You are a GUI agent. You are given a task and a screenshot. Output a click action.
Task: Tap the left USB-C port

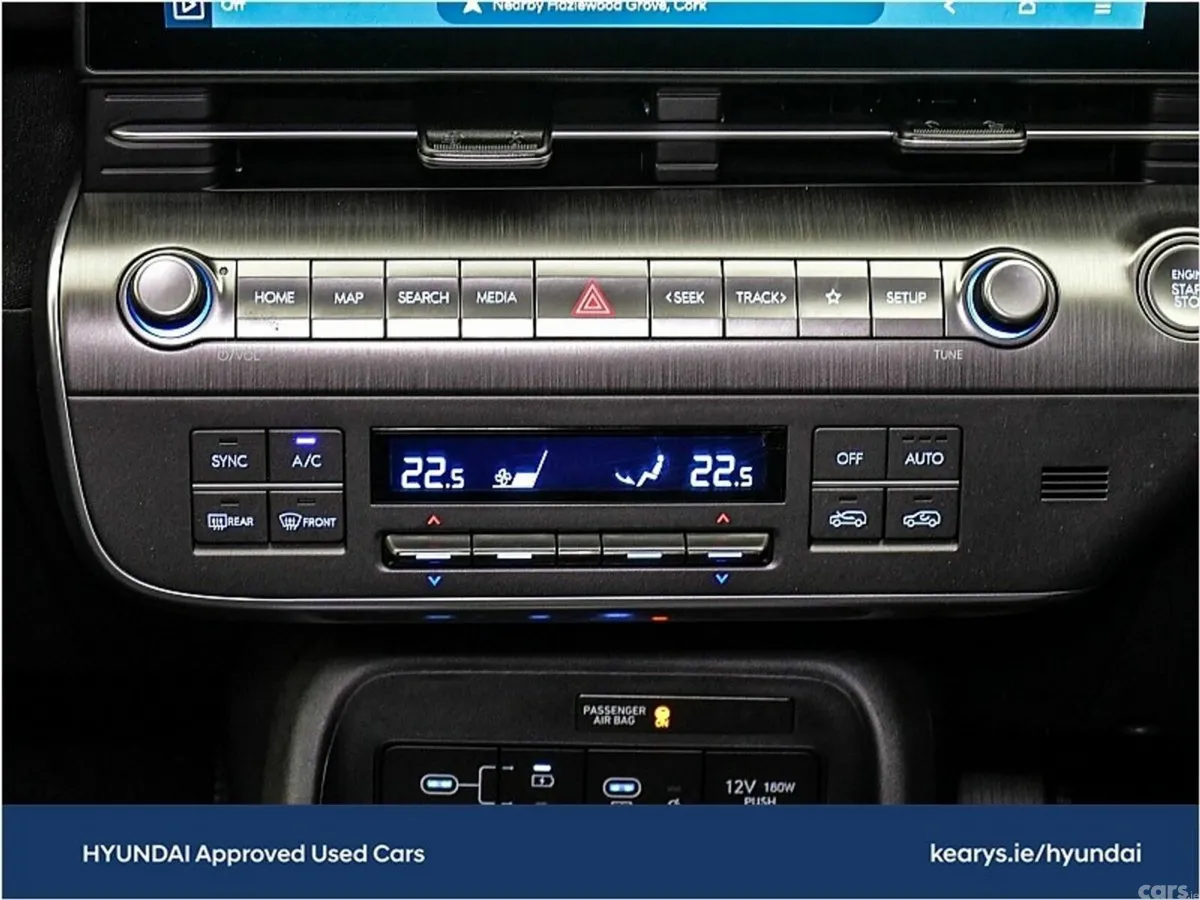coord(438,783)
